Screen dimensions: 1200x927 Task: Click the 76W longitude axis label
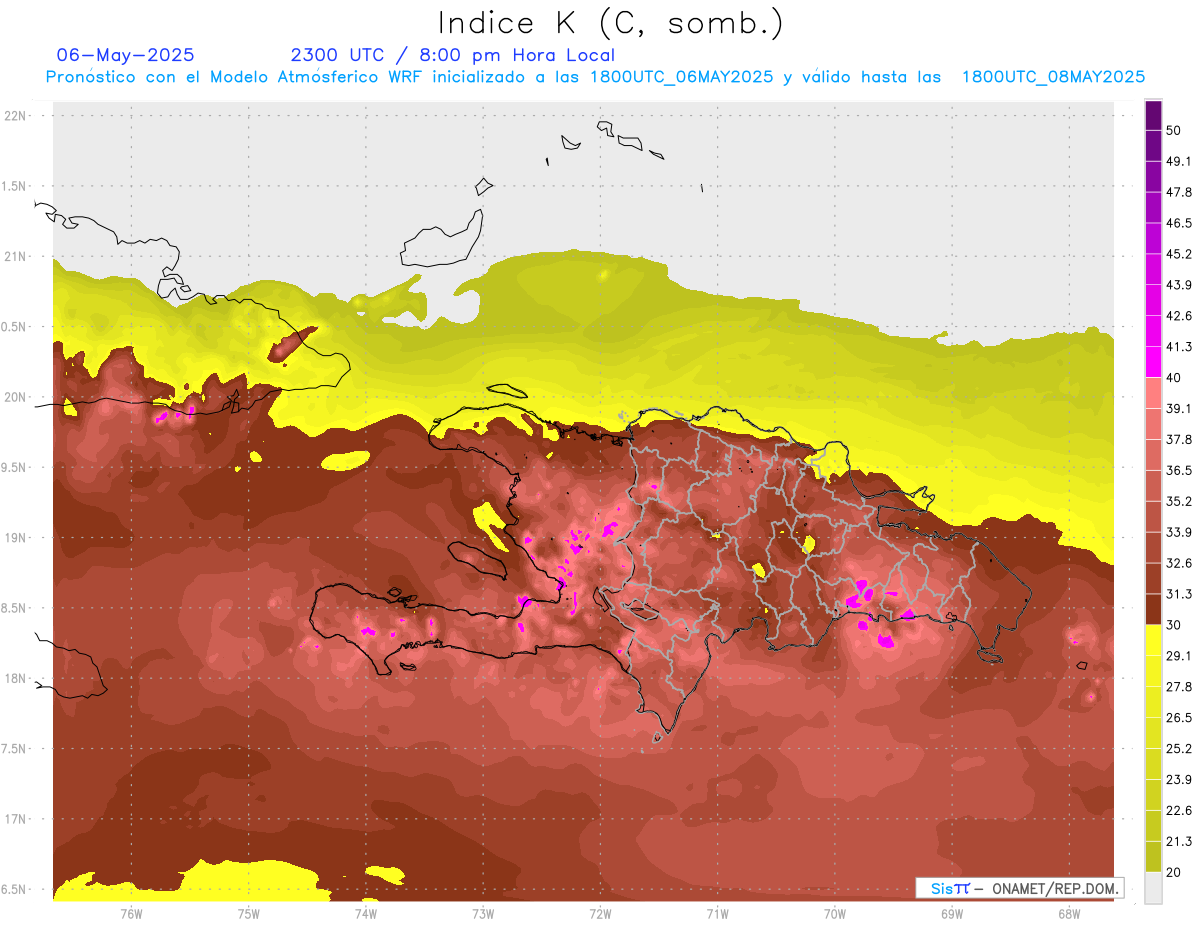coord(131,913)
